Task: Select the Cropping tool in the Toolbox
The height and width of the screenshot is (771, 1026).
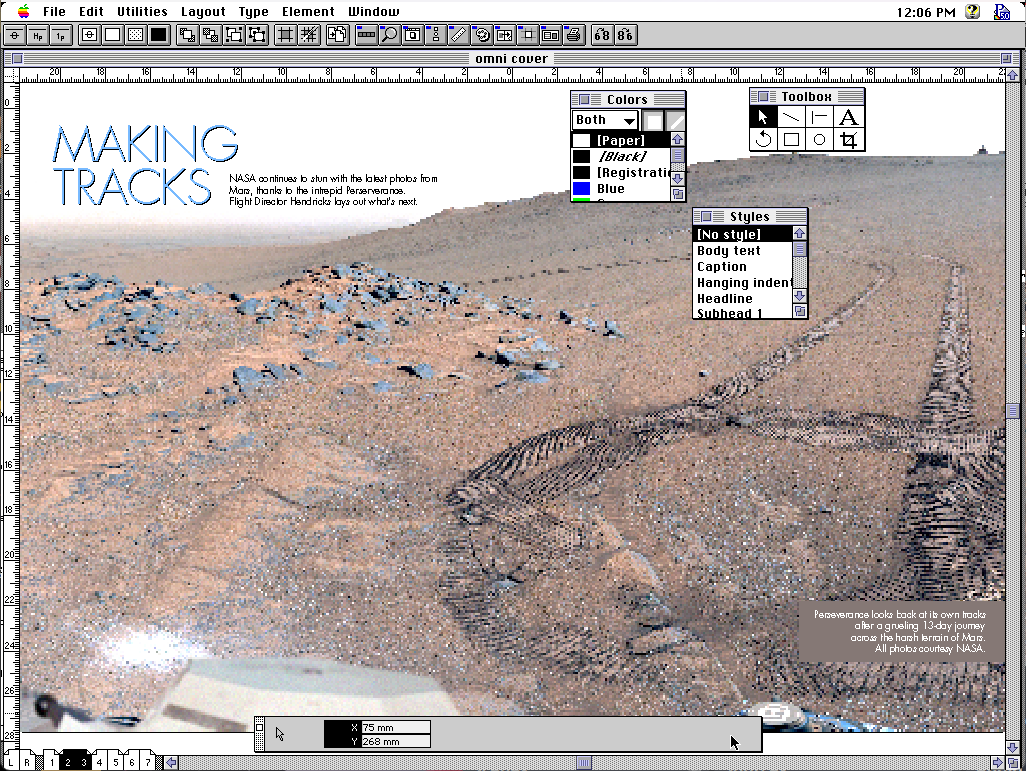Action: (846, 139)
